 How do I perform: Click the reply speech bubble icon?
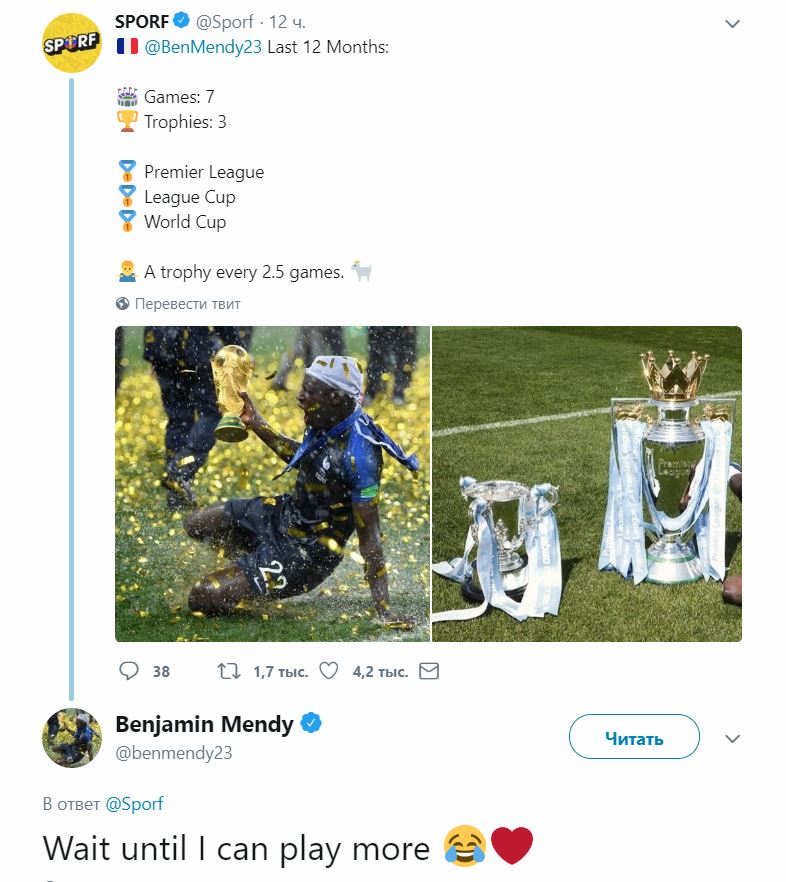pyautogui.click(x=129, y=671)
